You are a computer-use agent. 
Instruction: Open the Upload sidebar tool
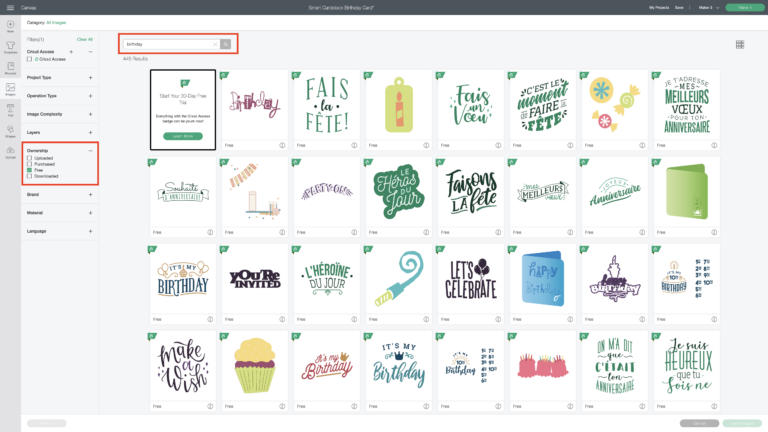click(x=10, y=154)
